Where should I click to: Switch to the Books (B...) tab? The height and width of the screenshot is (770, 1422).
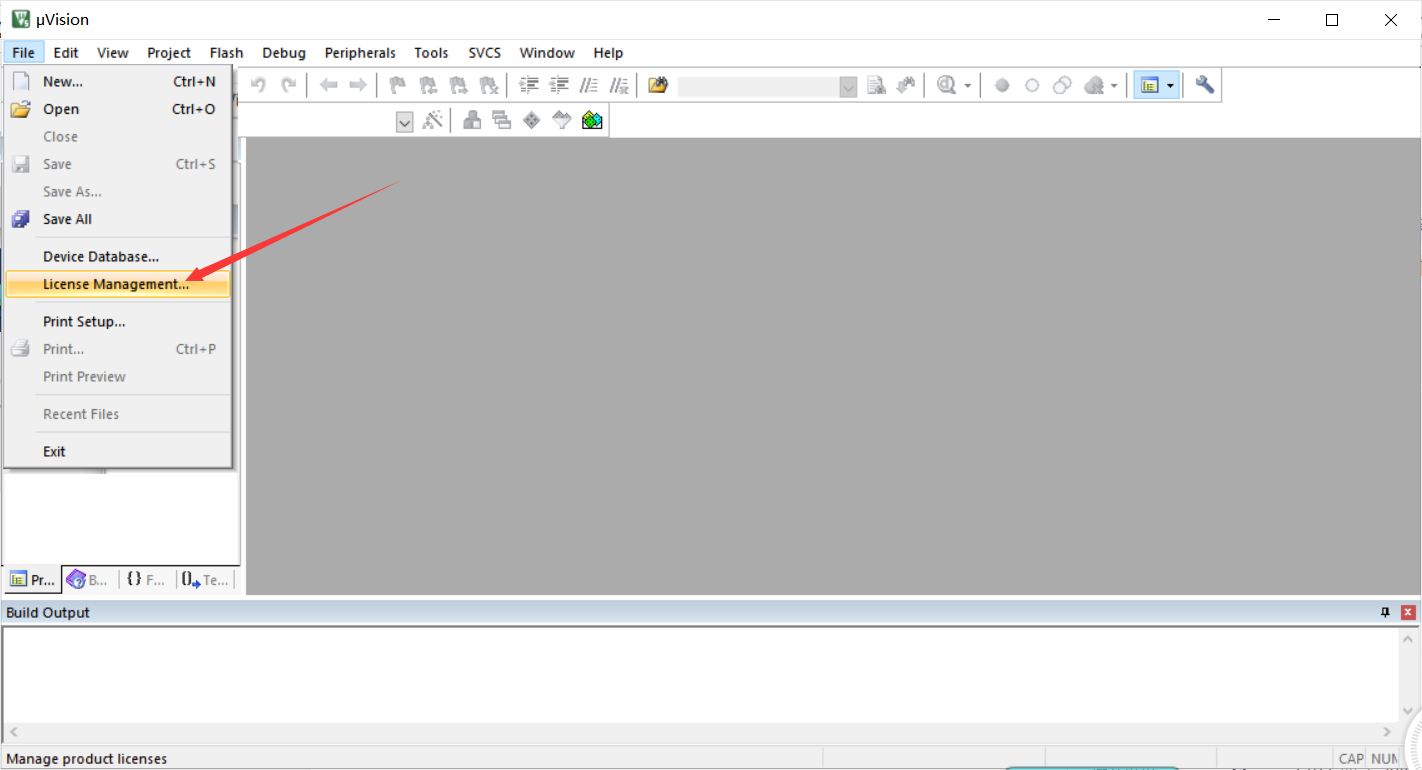click(x=88, y=580)
